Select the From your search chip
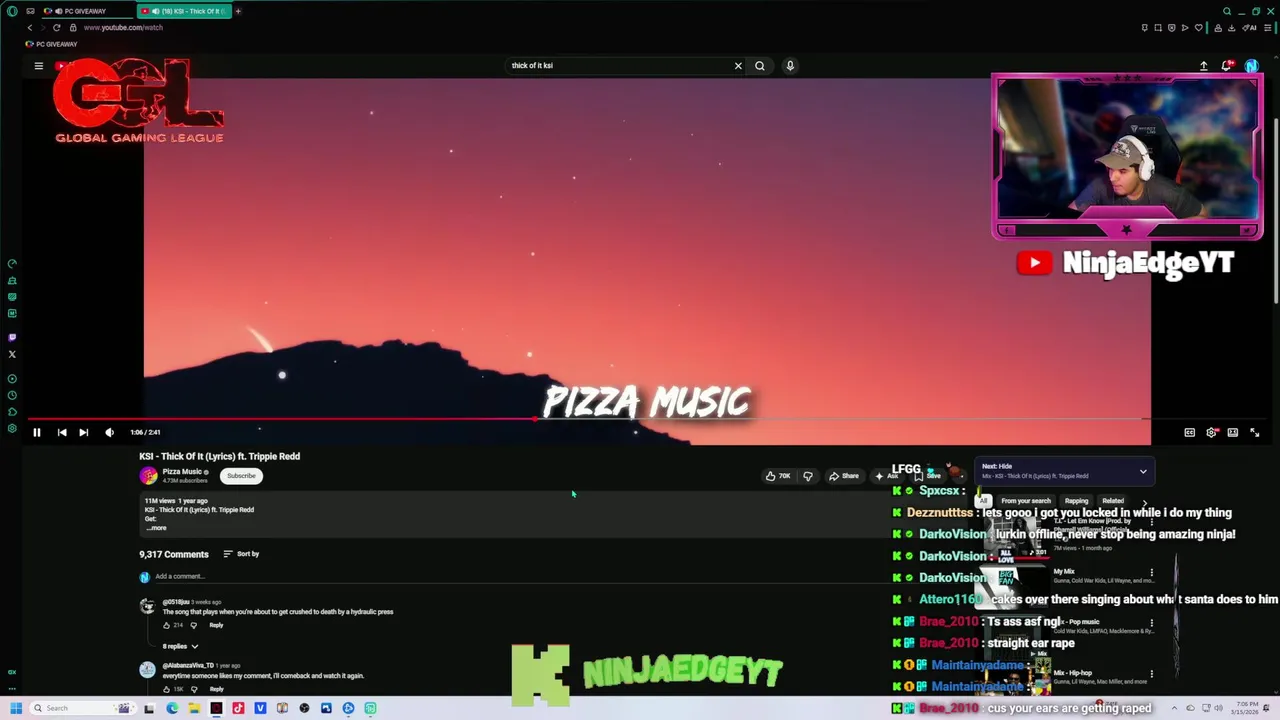 pyautogui.click(x=1026, y=501)
